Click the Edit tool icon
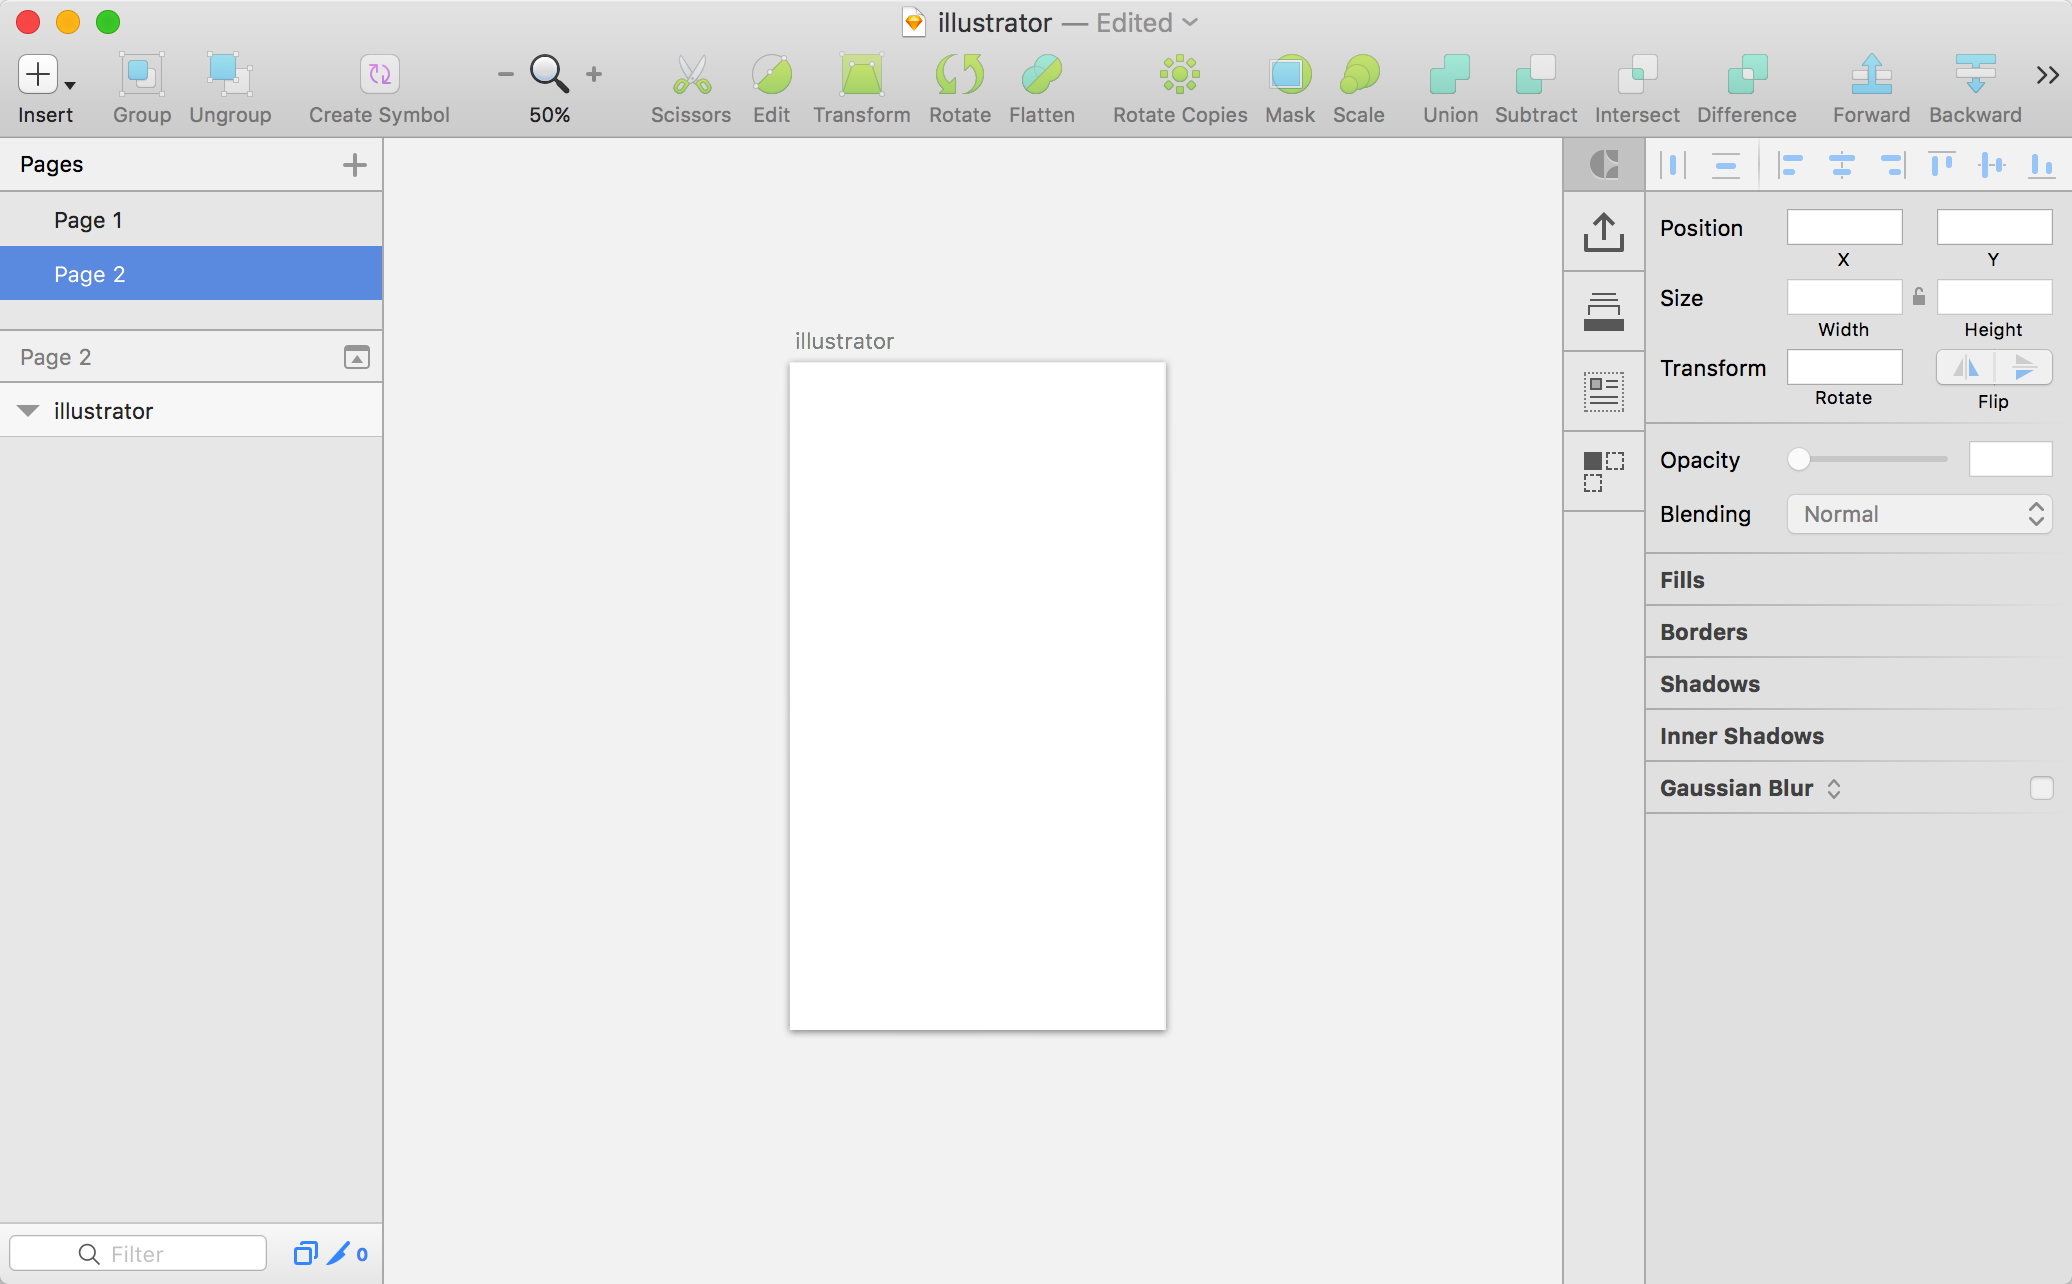The height and width of the screenshot is (1284, 2072). [x=771, y=75]
